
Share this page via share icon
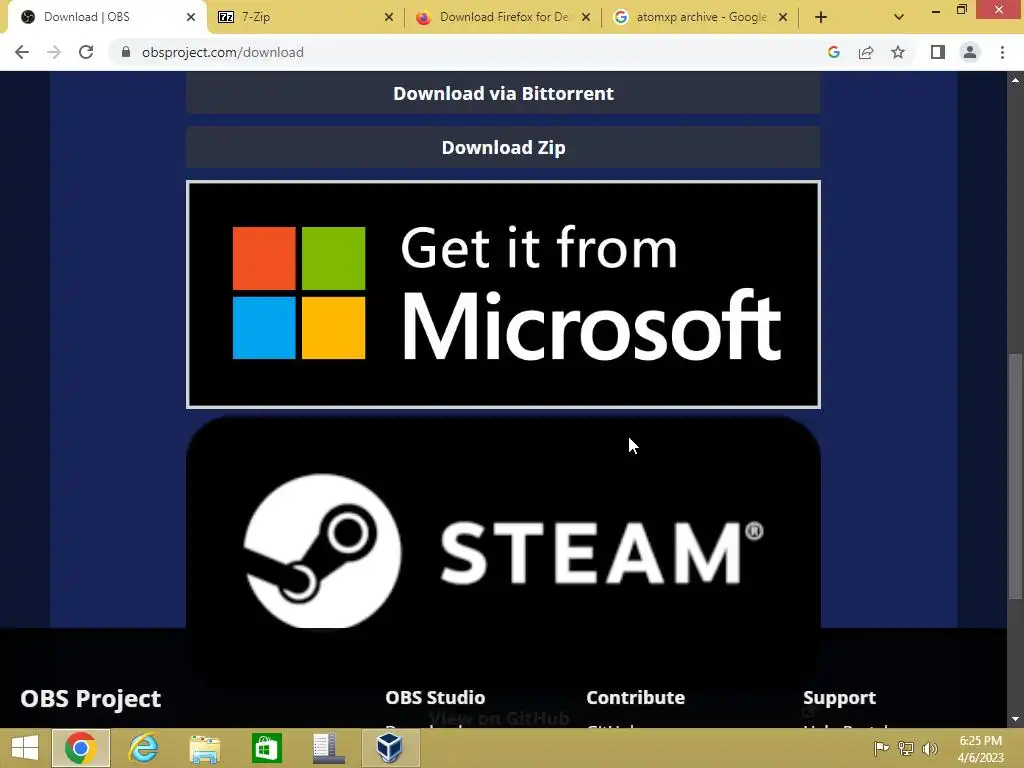866,52
